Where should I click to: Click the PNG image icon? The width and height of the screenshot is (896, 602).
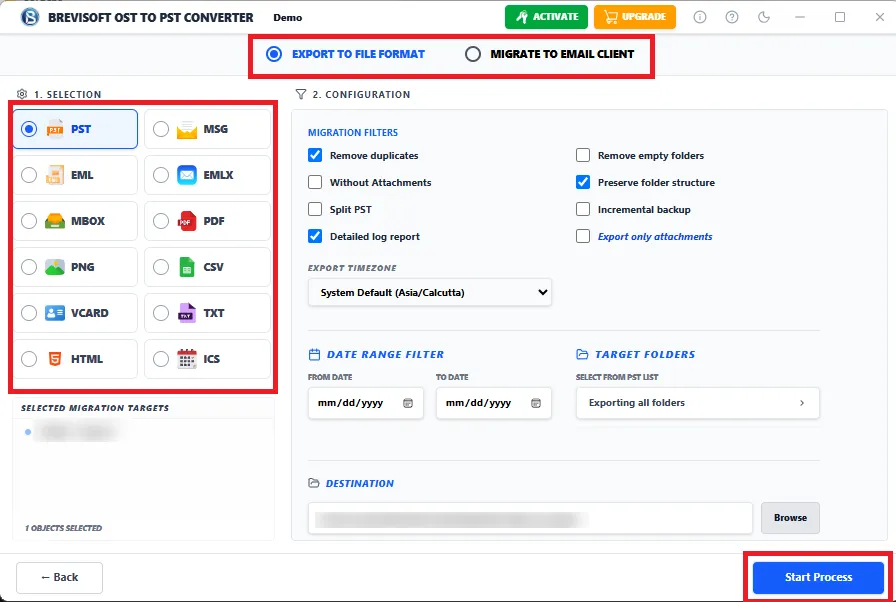[55, 267]
